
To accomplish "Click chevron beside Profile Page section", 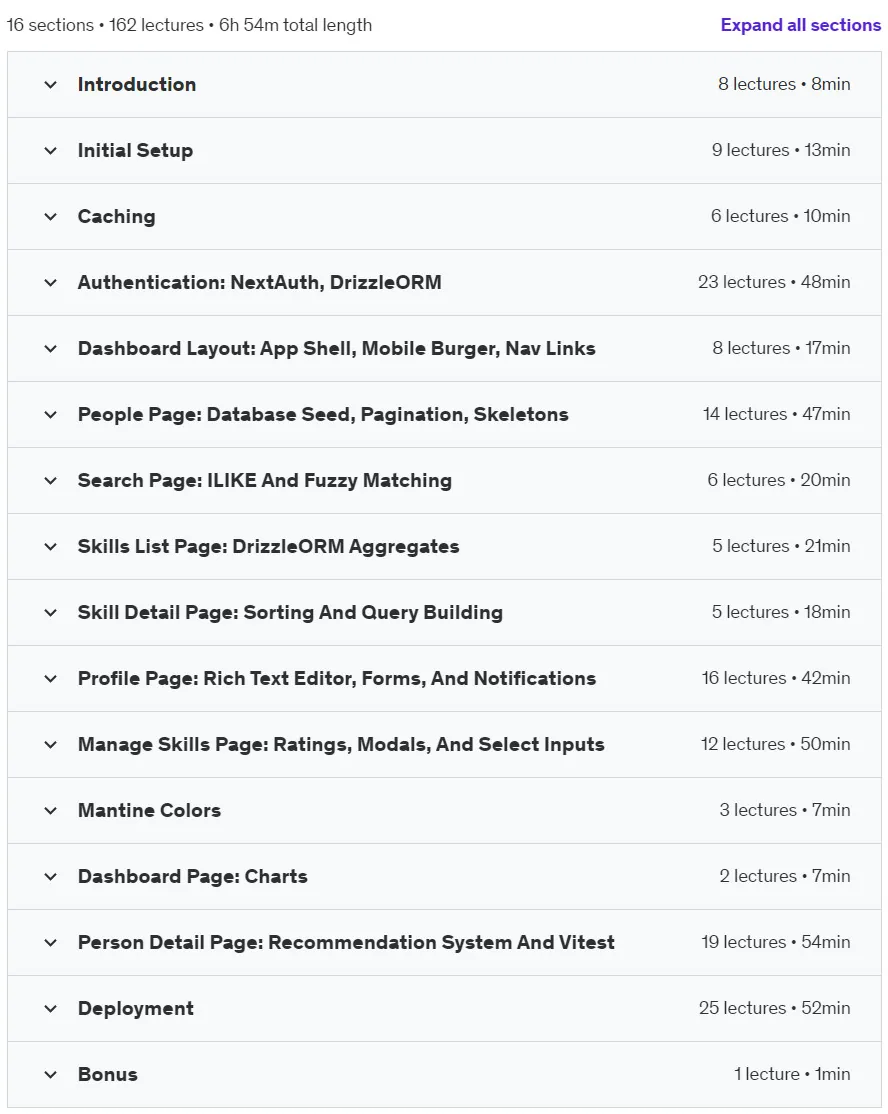I will point(50,679).
